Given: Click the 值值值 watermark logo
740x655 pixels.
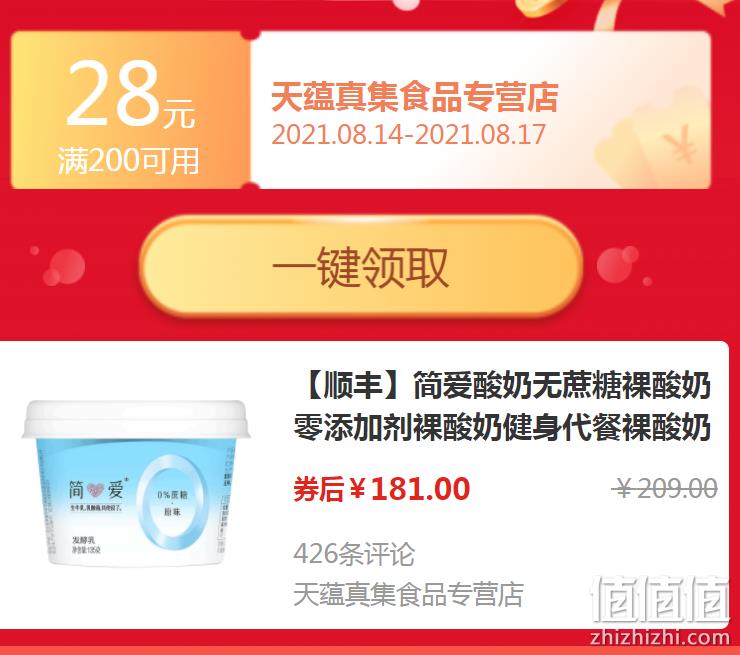Looking at the screenshot, I should [660, 599].
